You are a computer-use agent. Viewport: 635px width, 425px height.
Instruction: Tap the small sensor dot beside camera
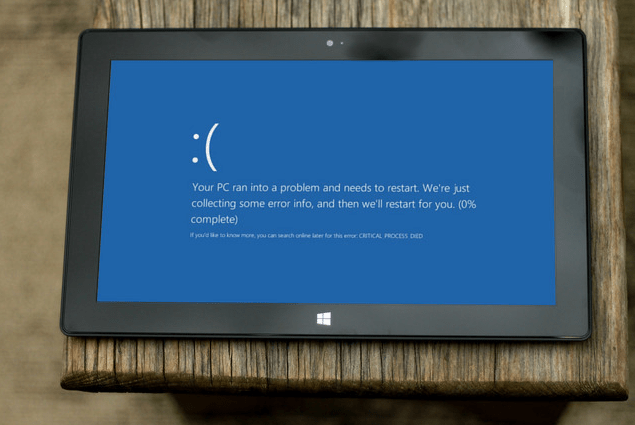(x=341, y=43)
